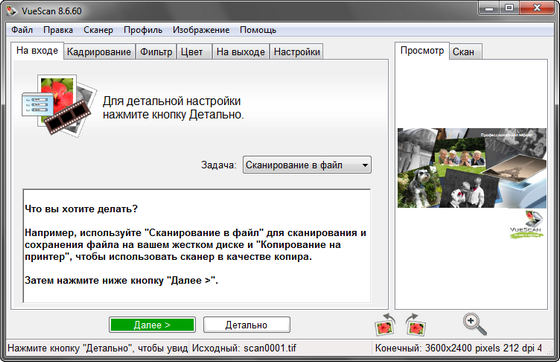Open the Профиль menu
560x362 pixels.
(x=143, y=30)
